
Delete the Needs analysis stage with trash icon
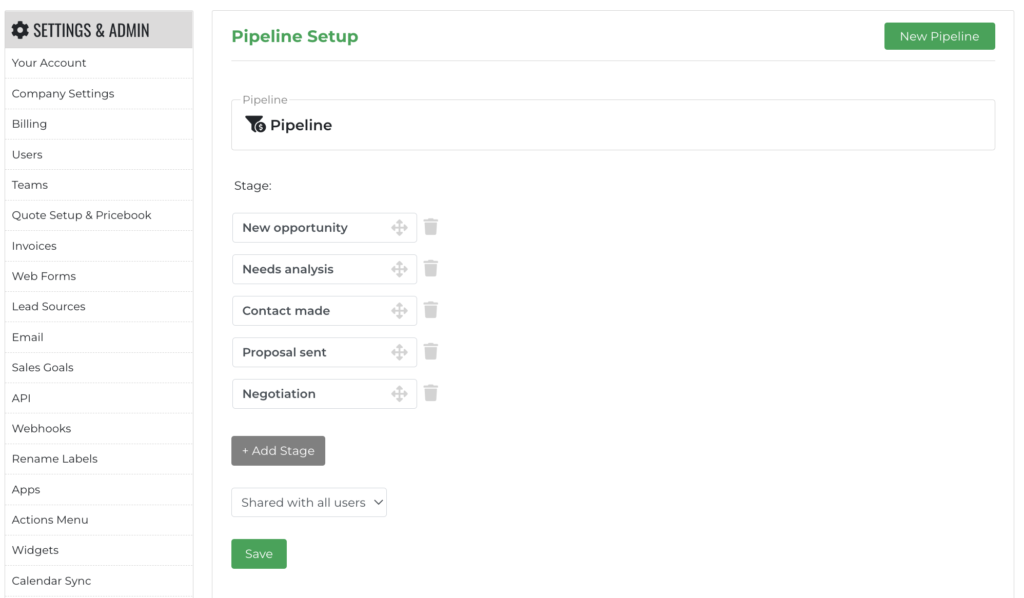pos(431,268)
